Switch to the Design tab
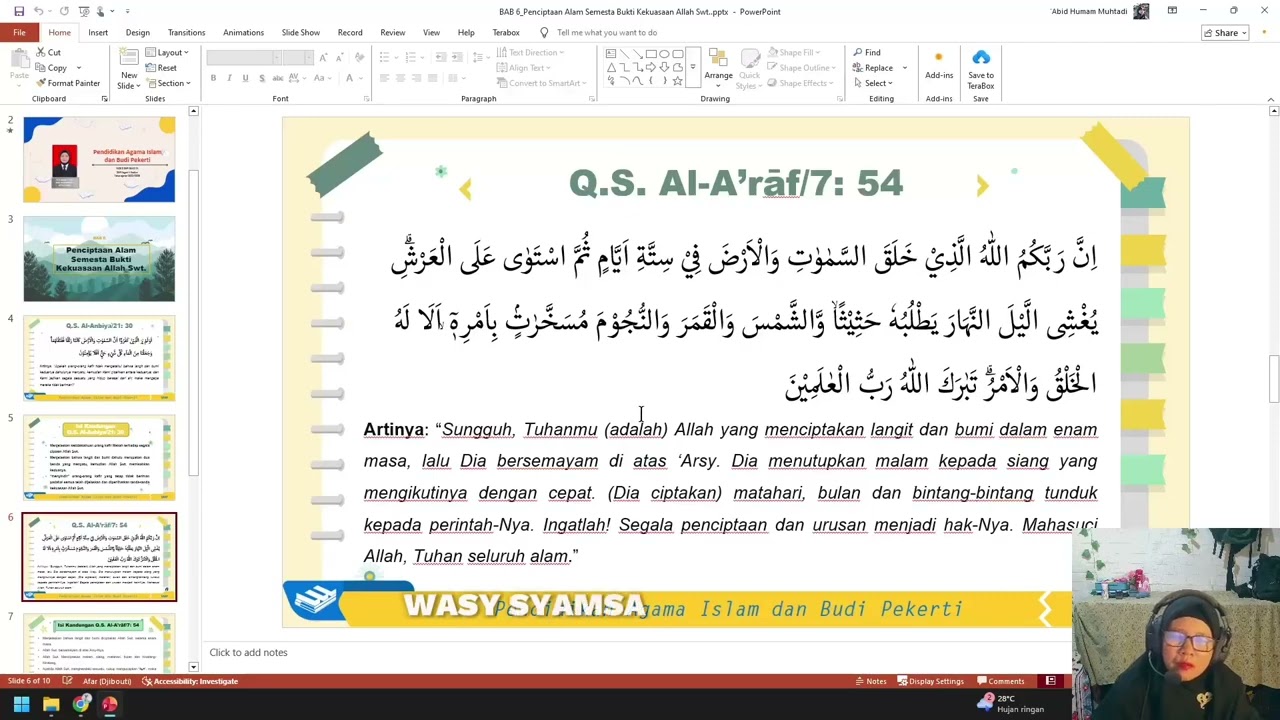 coord(137,32)
